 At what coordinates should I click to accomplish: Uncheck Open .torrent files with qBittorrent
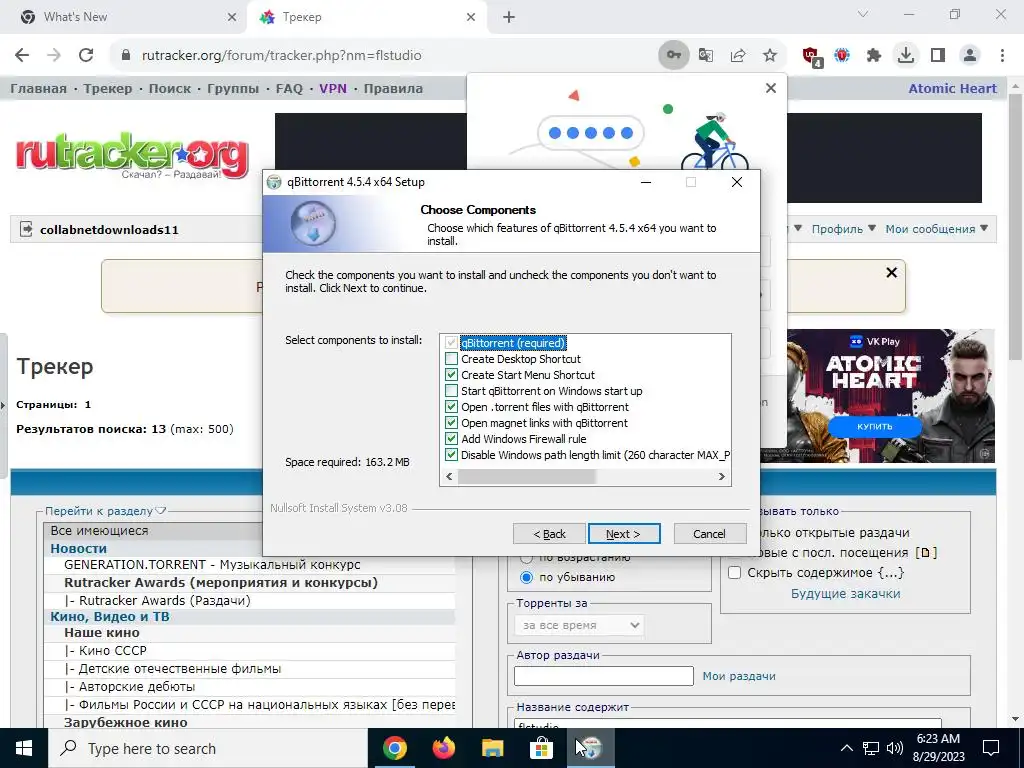[451, 407]
